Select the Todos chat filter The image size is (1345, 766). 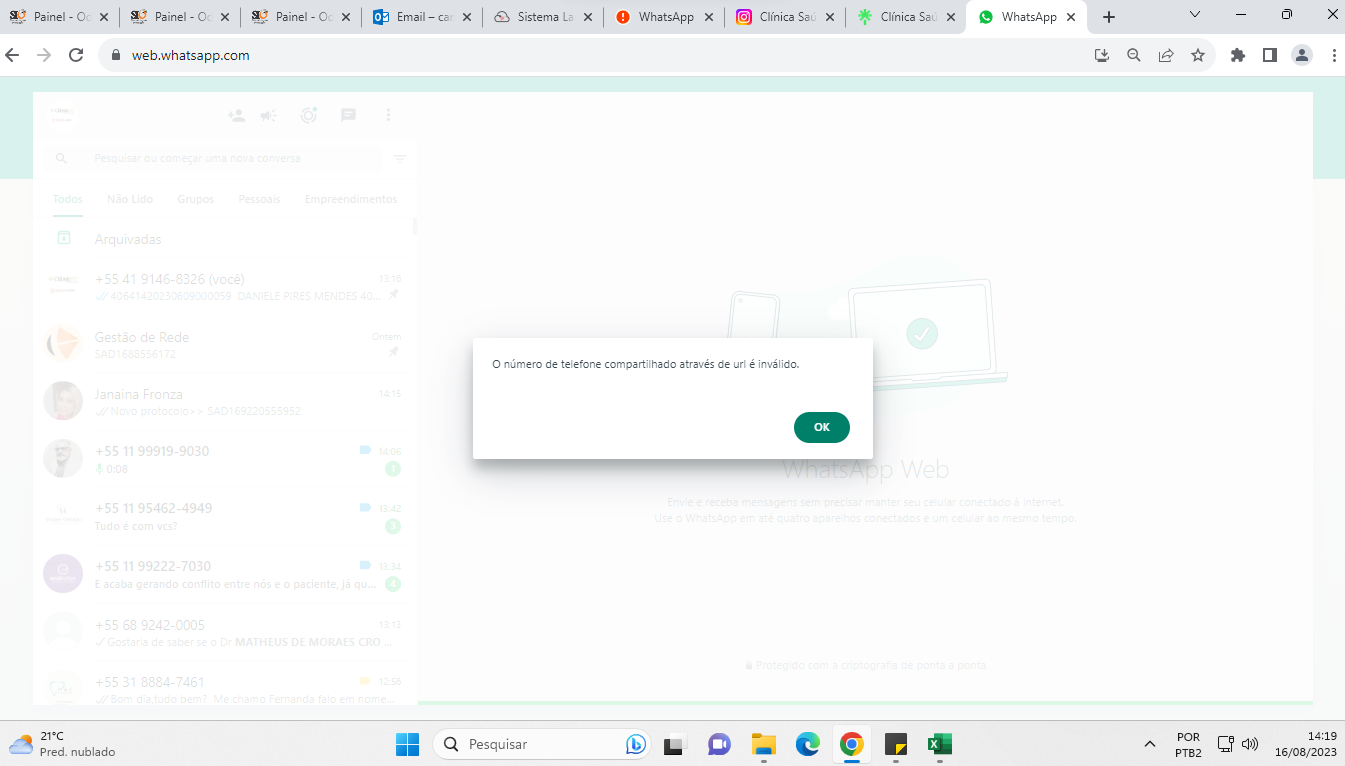coord(68,199)
